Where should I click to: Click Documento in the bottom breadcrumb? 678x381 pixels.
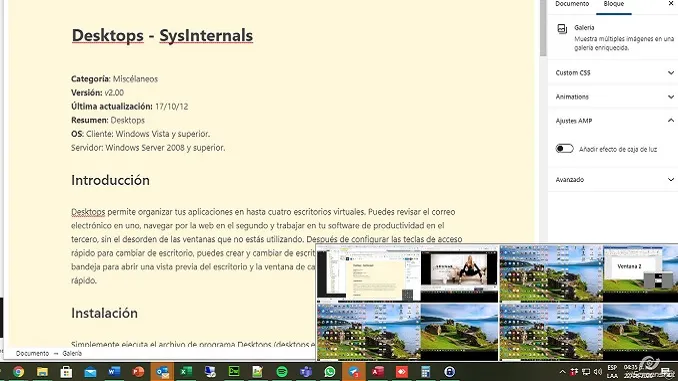click(32, 354)
